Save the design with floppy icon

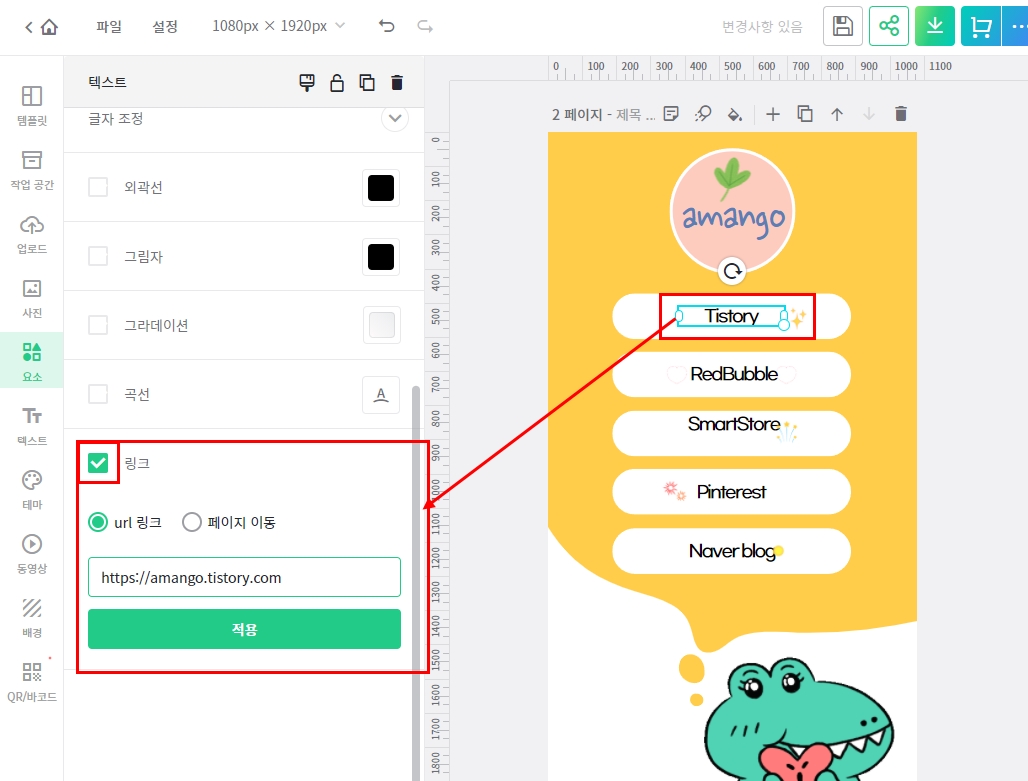coord(842,26)
